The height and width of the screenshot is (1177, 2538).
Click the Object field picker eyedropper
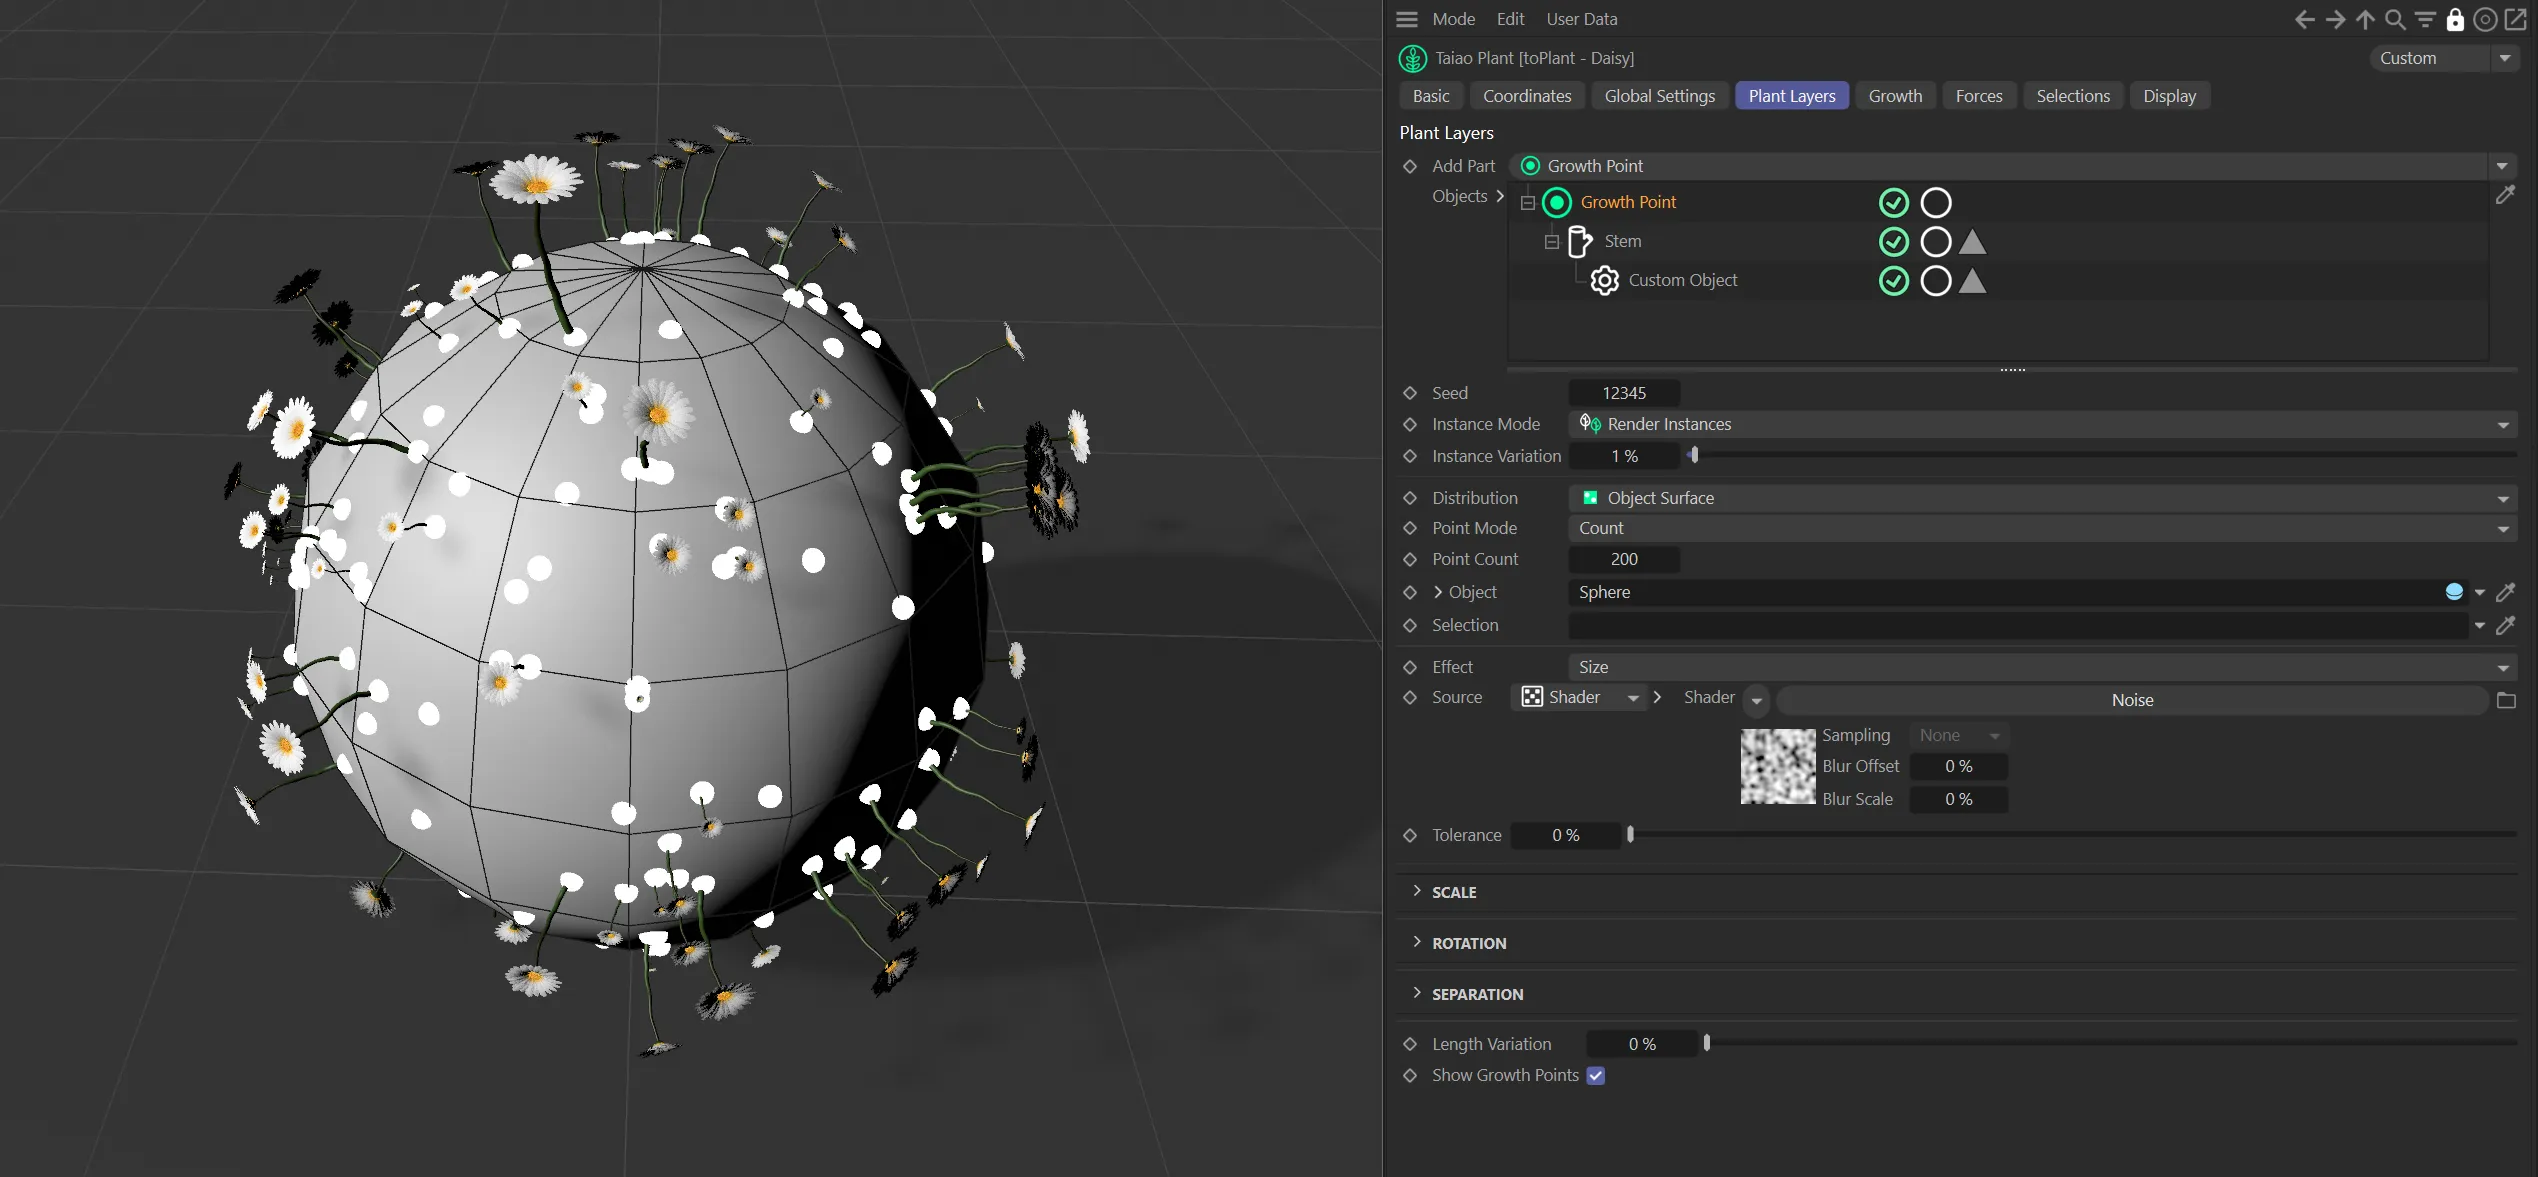point(2506,592)
